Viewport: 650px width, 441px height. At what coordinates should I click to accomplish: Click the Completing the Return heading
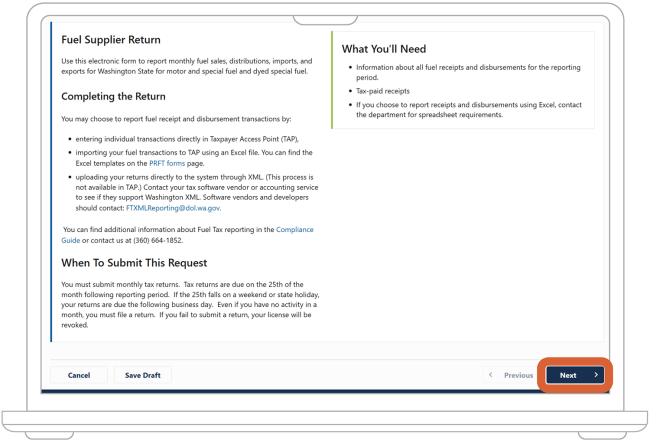(113, 96)
